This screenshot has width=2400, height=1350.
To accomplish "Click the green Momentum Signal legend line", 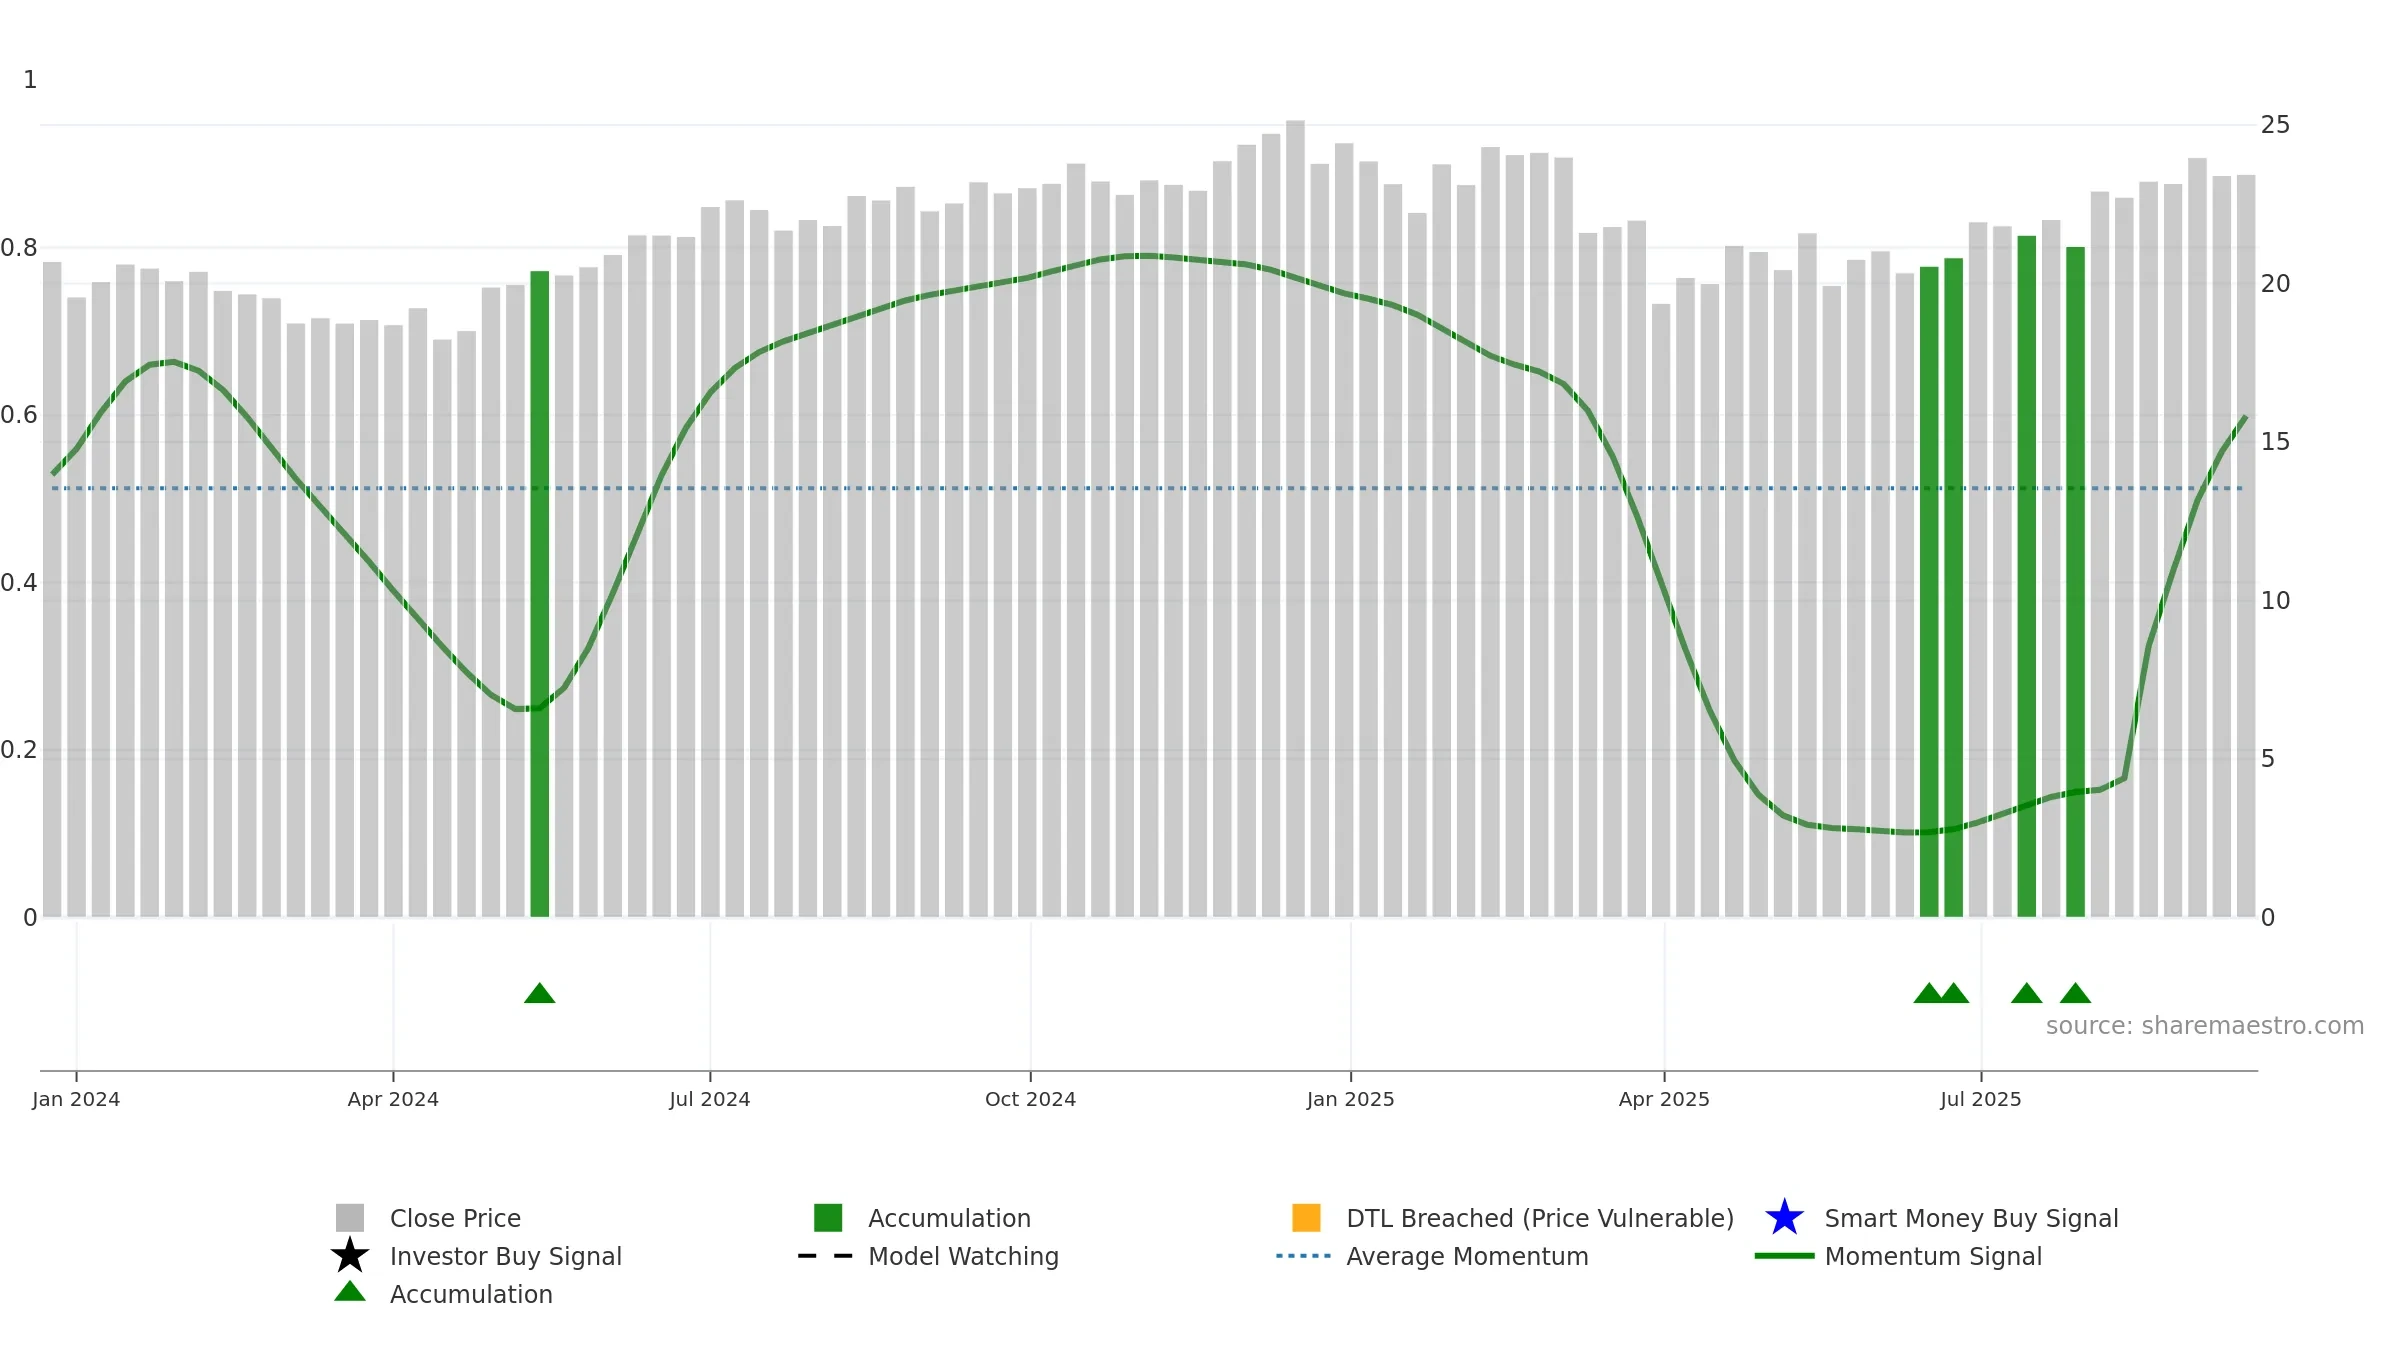I will pyautogui.click(x=1784, y=1256).
